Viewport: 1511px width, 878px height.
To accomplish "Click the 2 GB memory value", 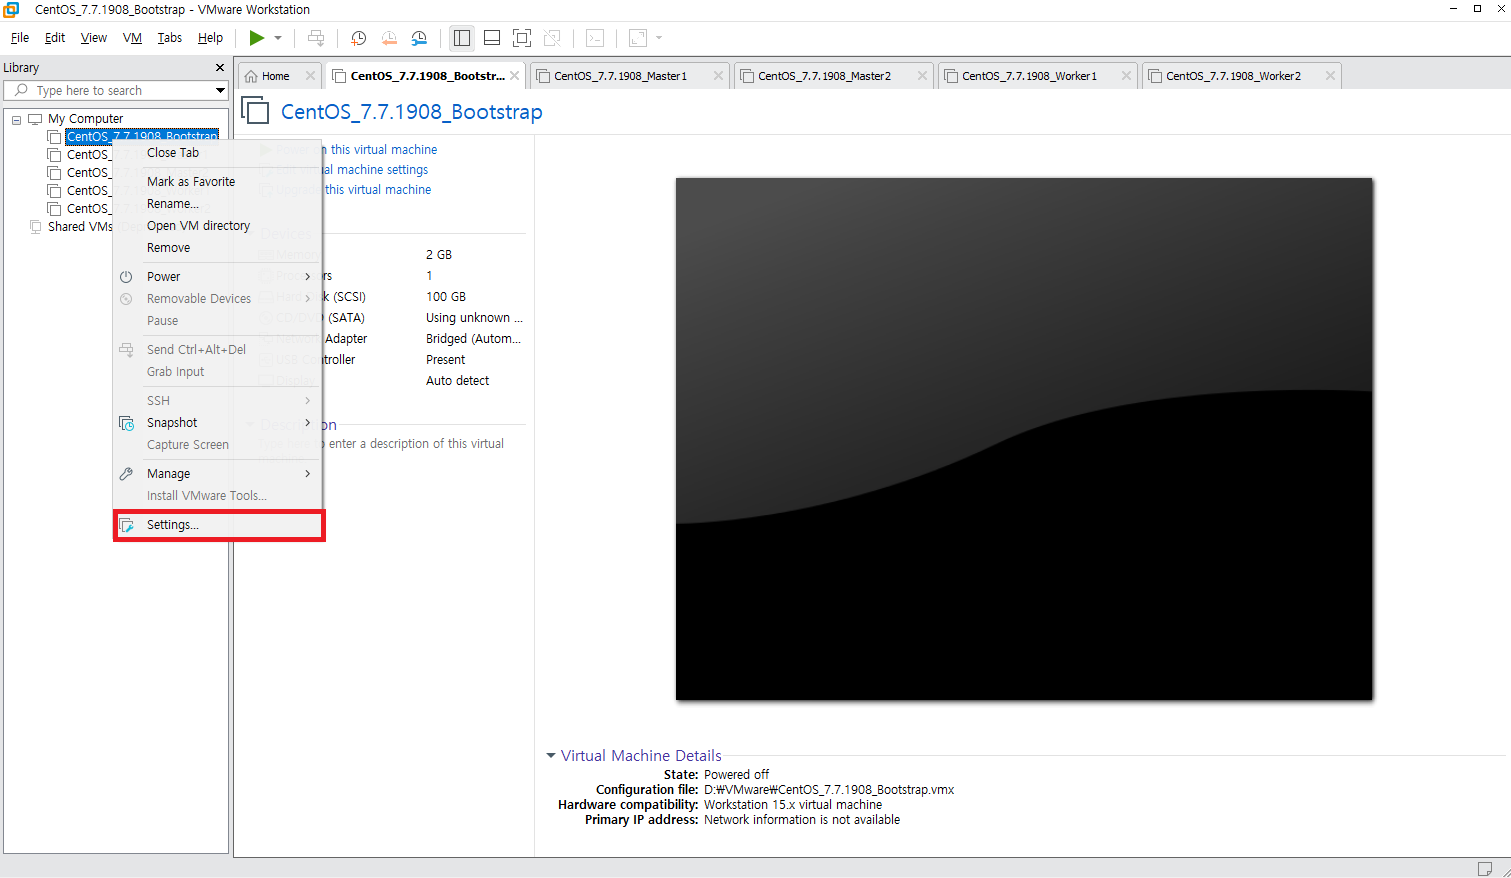I will [x=439, y=255].
